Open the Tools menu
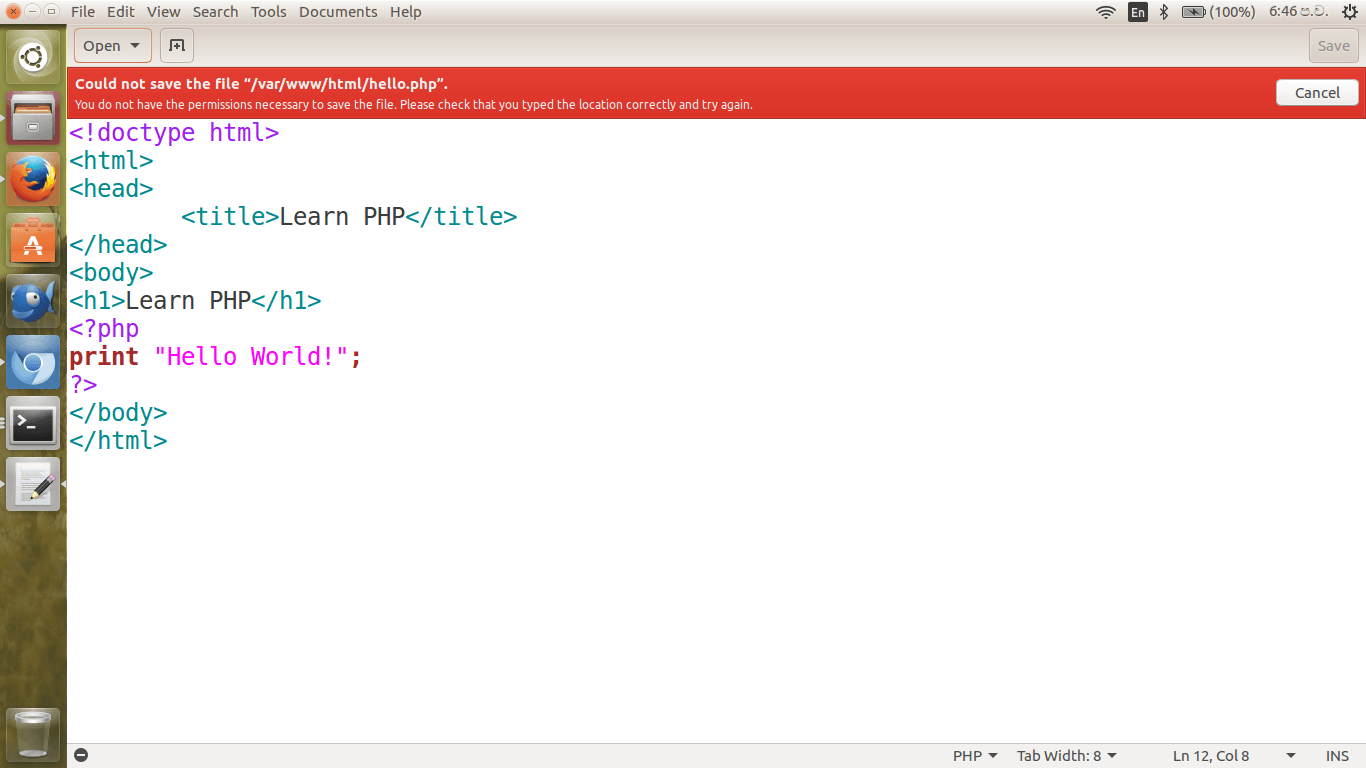 pos(268,12)
